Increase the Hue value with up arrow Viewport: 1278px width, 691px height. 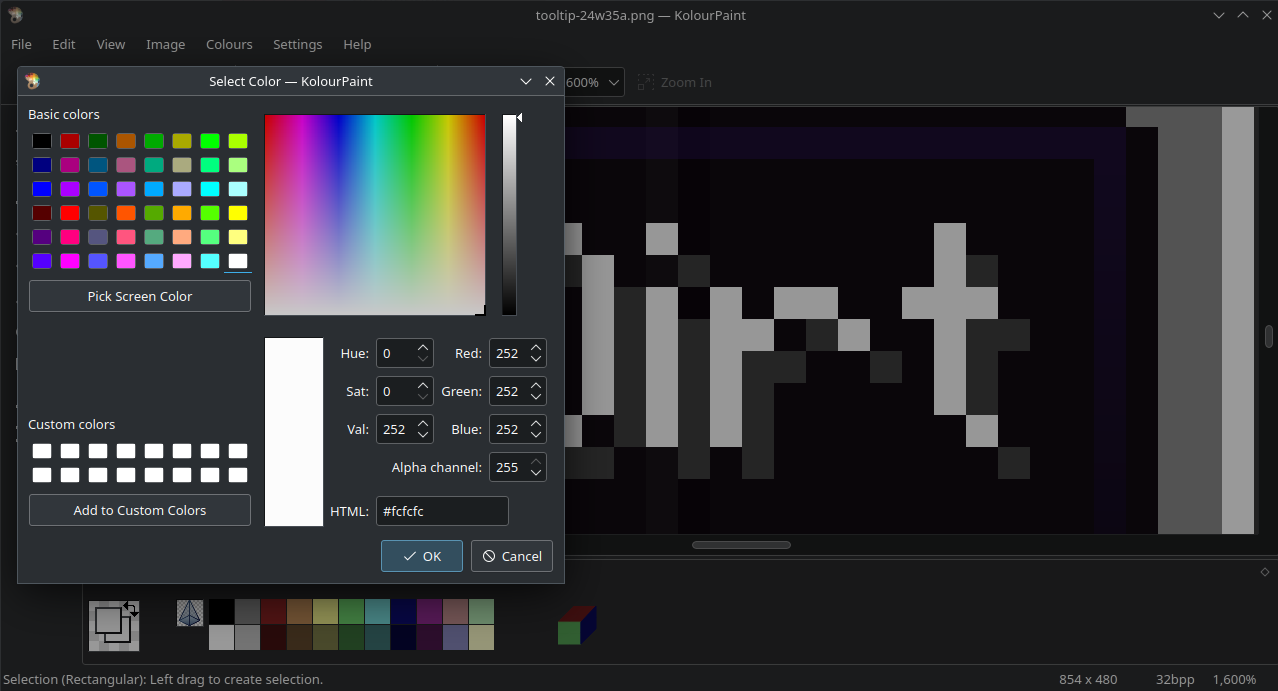point(423,348)
